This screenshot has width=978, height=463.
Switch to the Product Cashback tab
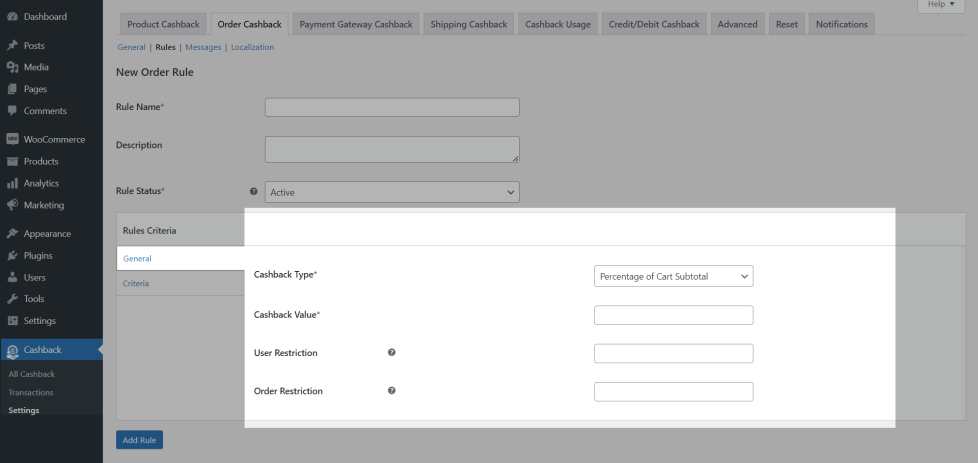pos(162,24)
